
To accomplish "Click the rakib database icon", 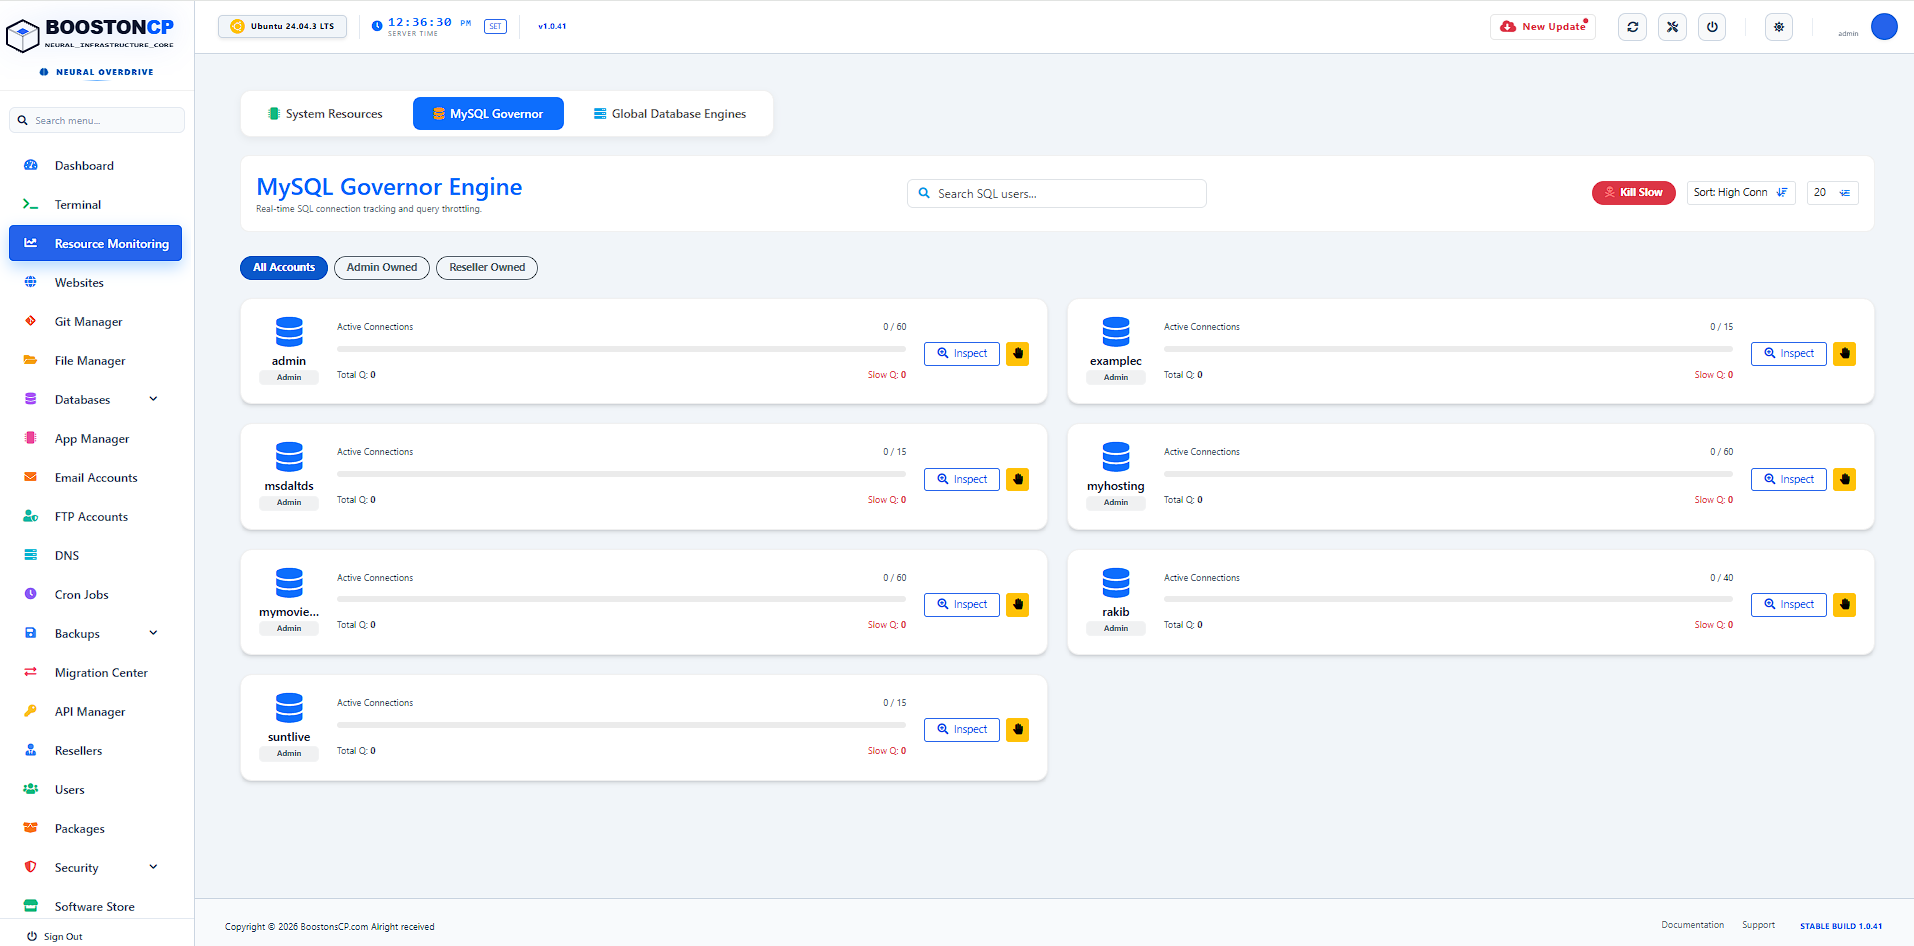I will (x=1116, y=583).
